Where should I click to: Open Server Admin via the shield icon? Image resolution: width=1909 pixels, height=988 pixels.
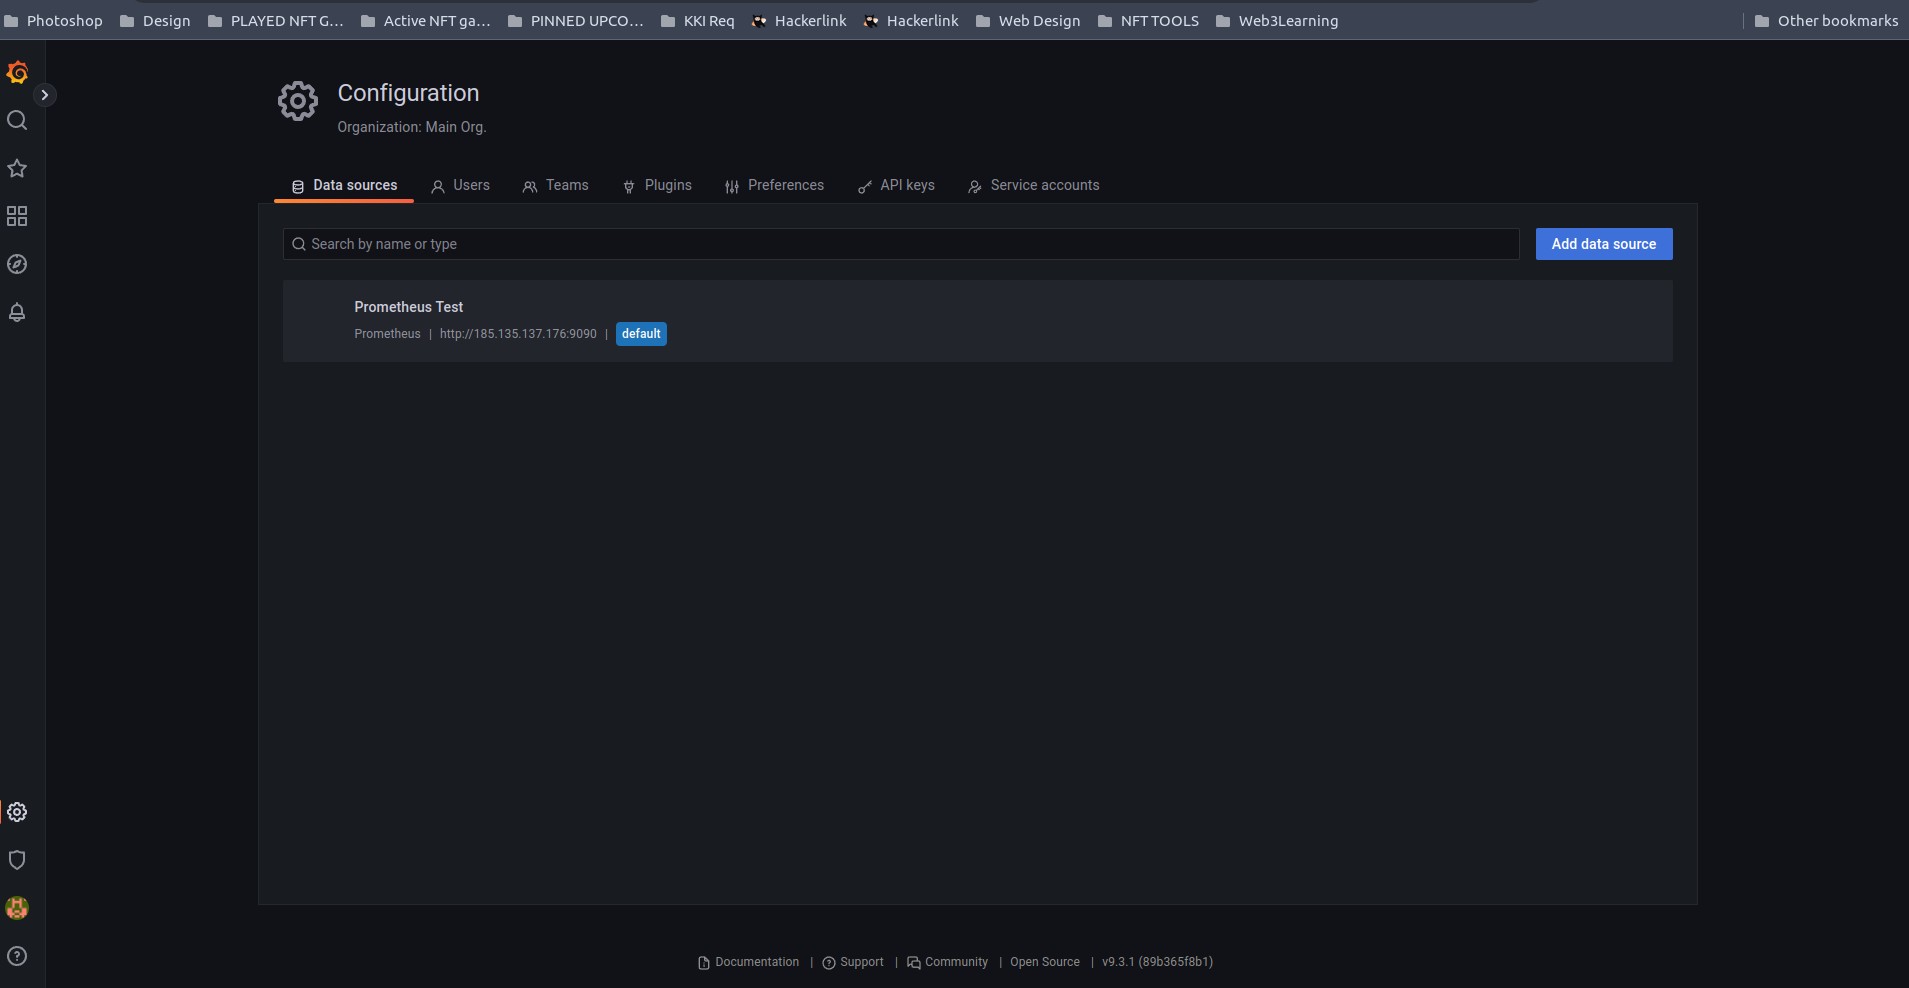pyautogui.click(x=17, y=860)
